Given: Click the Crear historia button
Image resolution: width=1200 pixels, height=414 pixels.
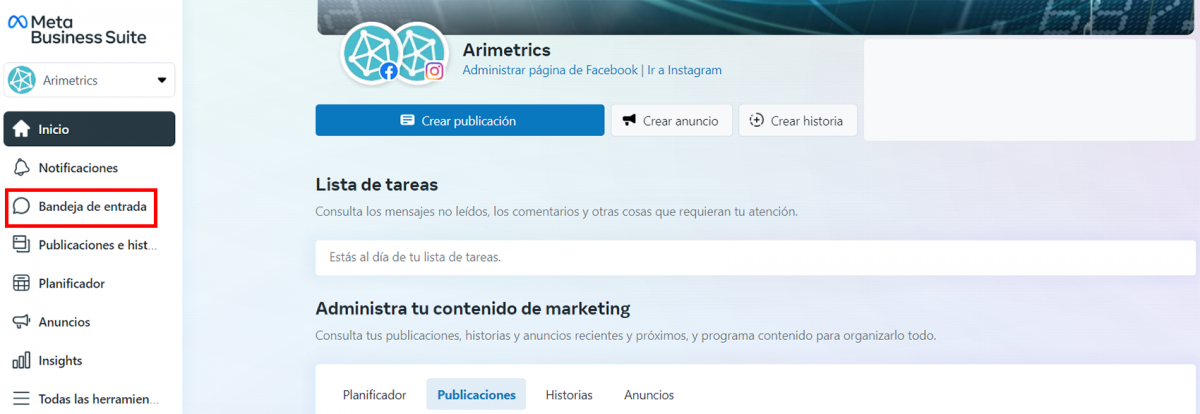Looking at the screenshot, I should [798, 120].
